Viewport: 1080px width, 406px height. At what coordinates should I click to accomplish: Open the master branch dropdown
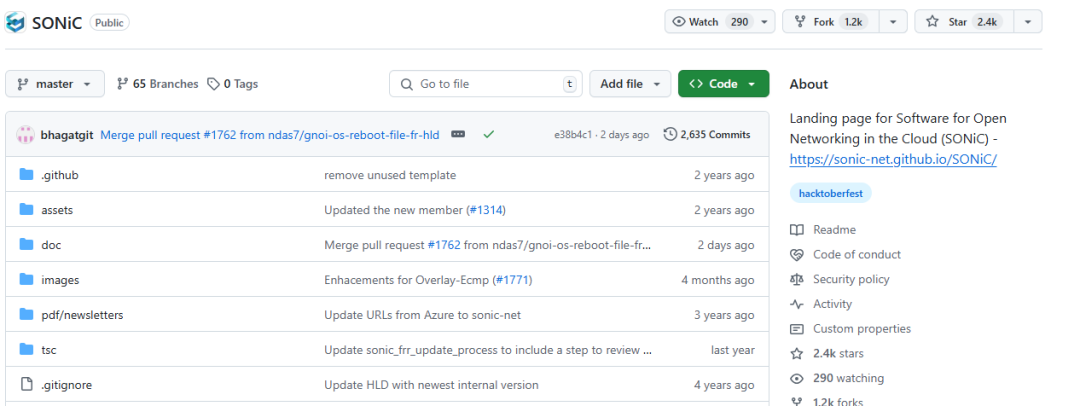click(55, 84)
